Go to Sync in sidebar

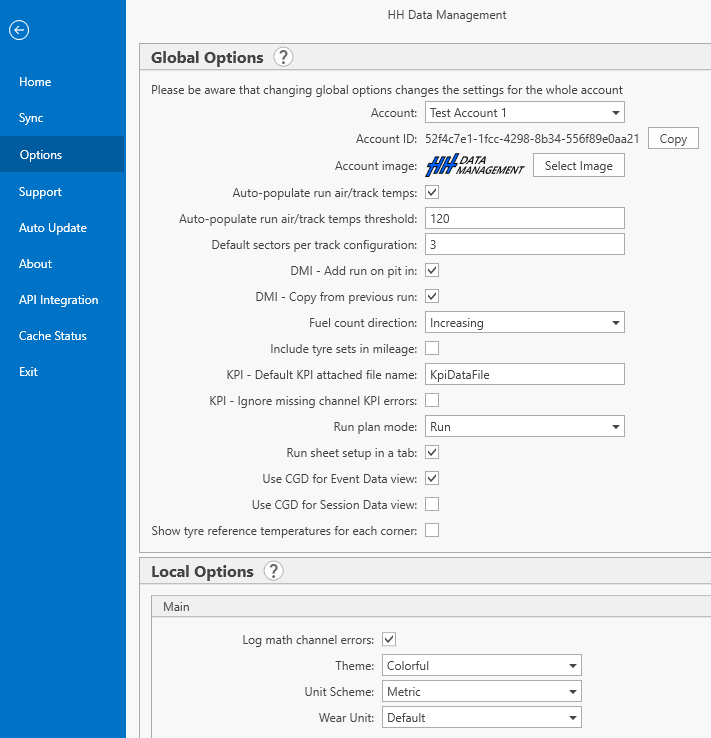click(x=31, y=118)
